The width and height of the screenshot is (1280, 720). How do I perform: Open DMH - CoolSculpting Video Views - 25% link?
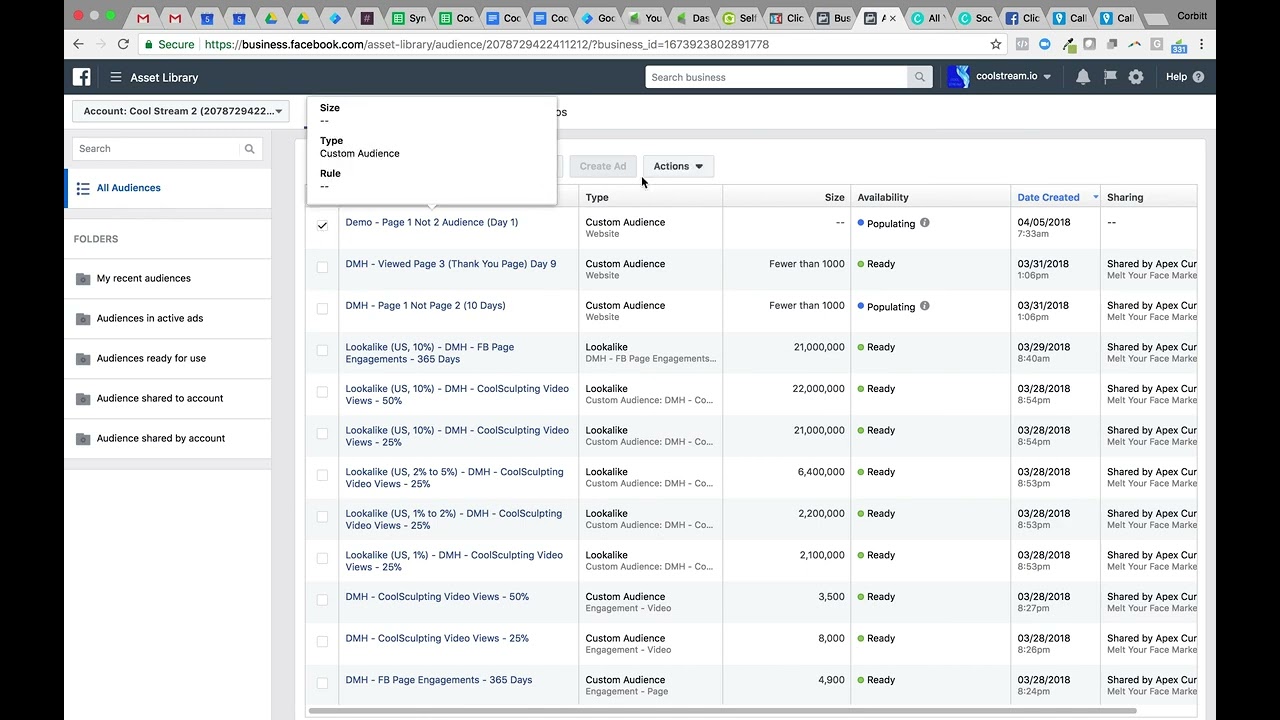[437, 638]
